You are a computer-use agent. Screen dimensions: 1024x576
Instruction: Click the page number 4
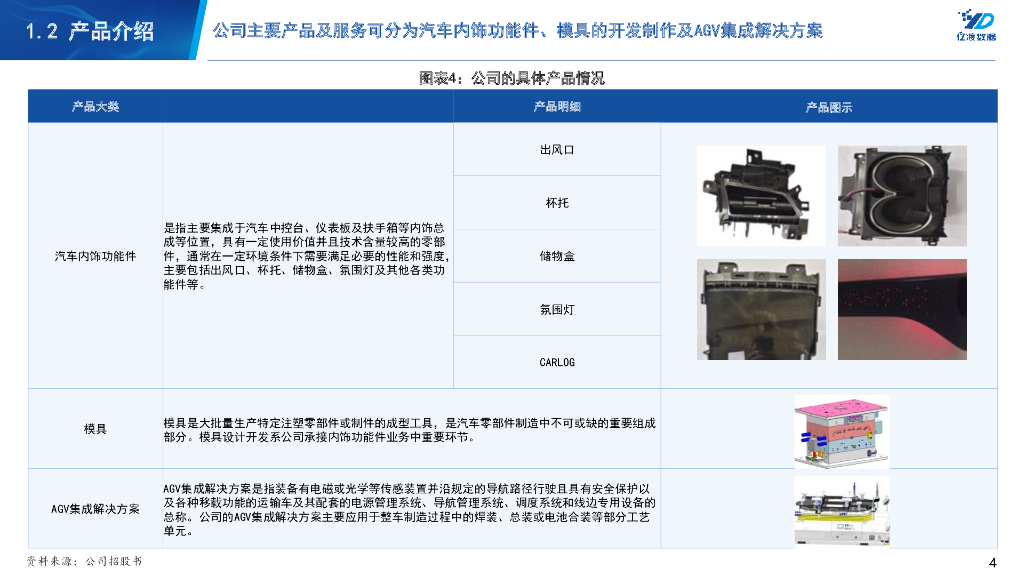click(x=993, y=562)
